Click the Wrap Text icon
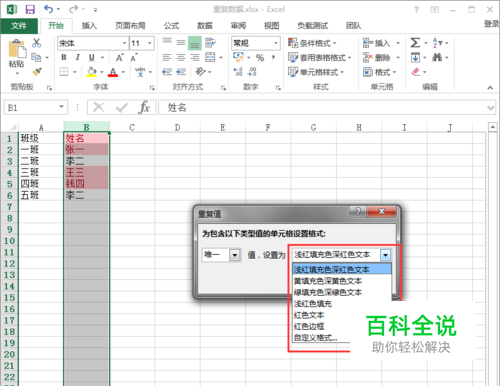 point(210,43)
